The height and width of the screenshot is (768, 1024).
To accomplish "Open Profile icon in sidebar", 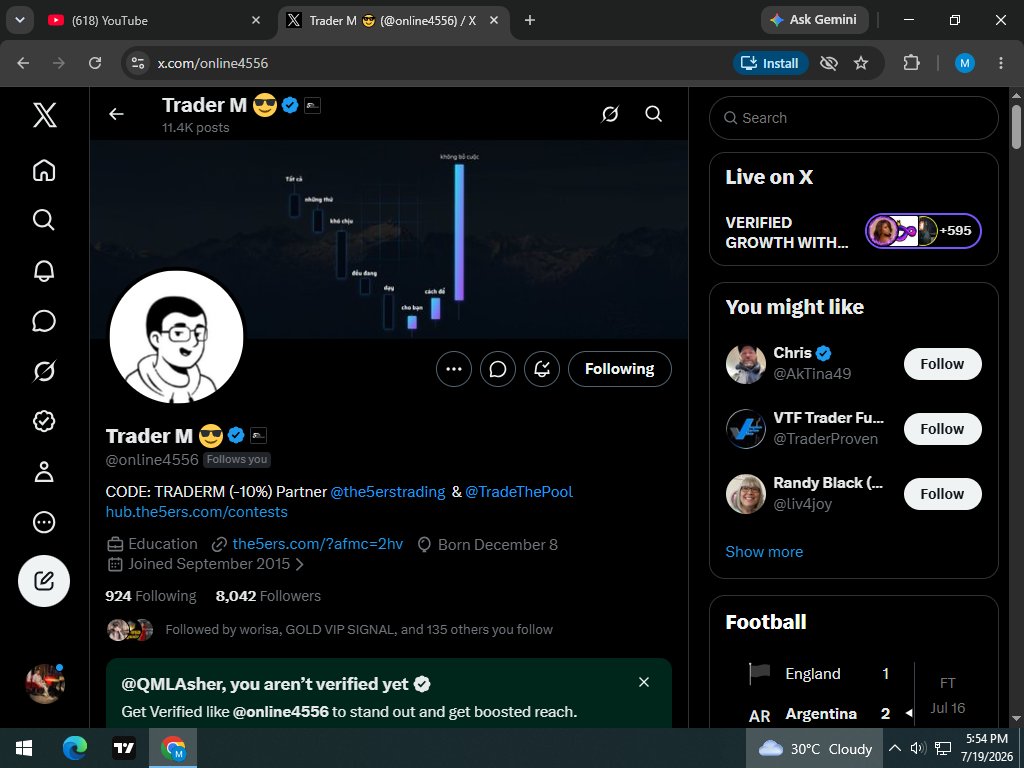I will (x=44, y=472).
